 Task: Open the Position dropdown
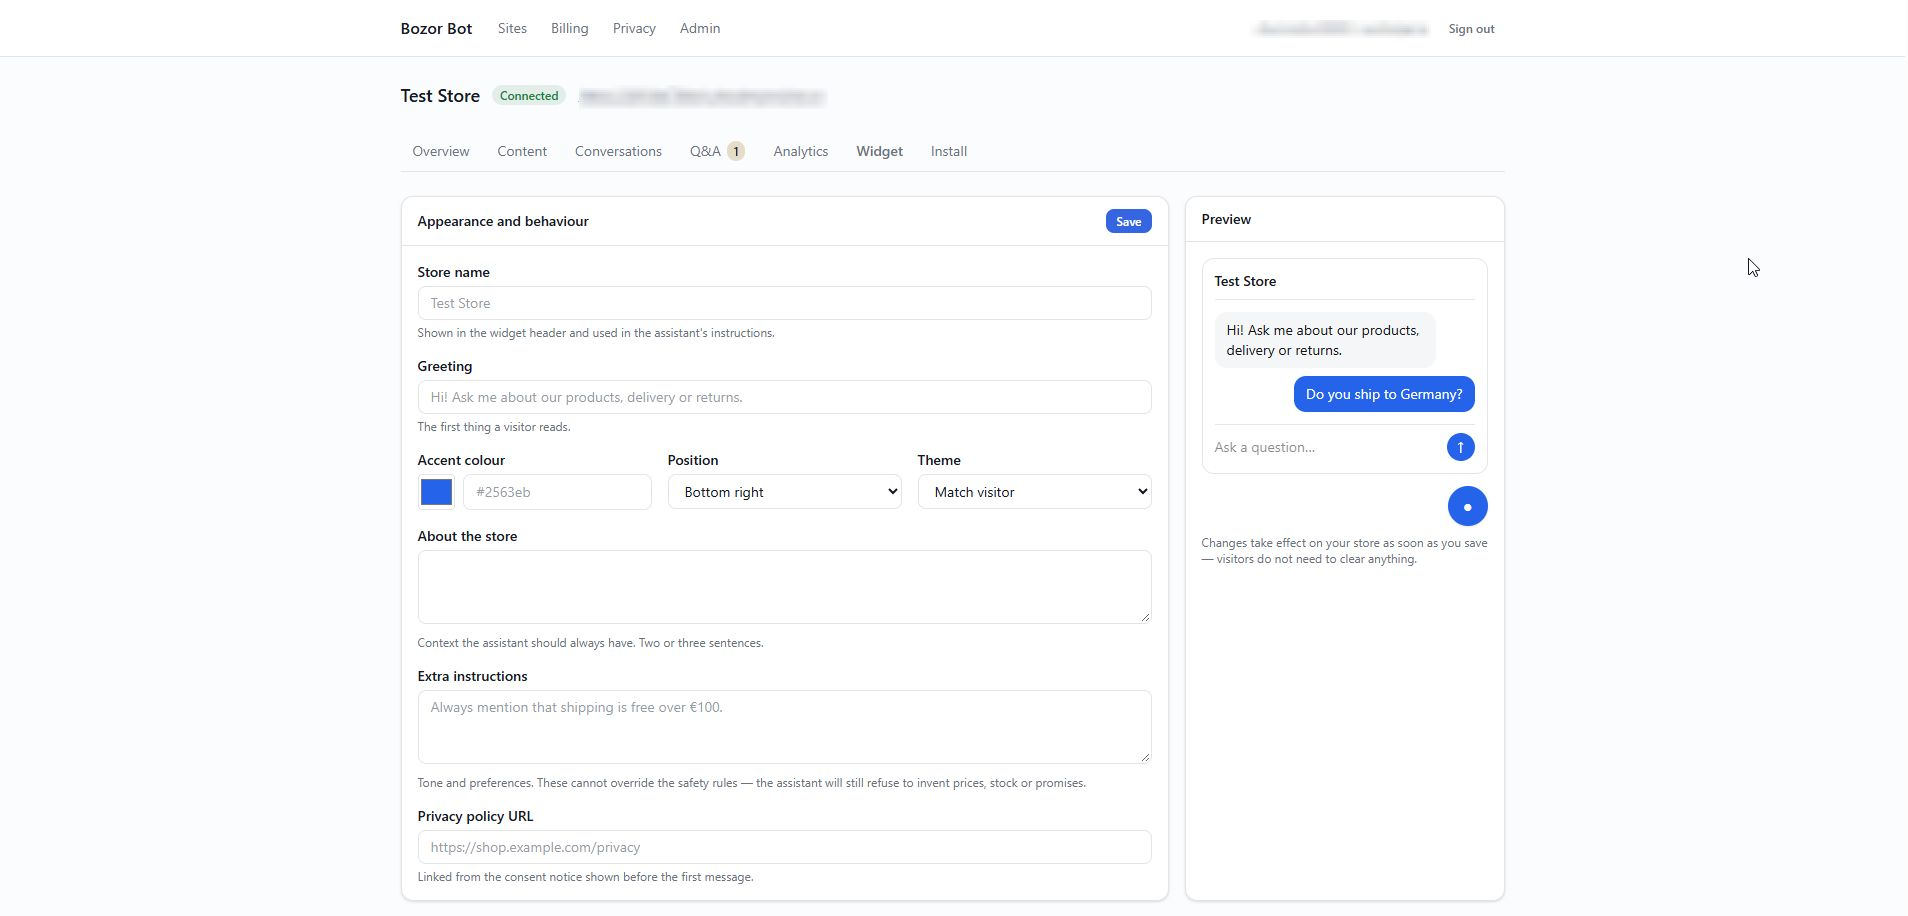pyautogui.click(x=784, y=492)
